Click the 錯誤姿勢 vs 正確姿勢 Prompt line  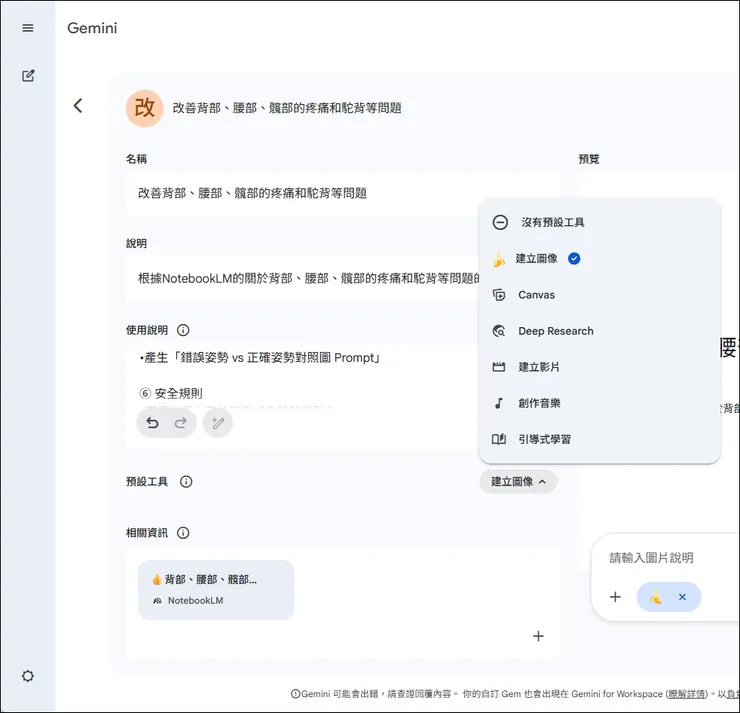click(x=260, y=358)
